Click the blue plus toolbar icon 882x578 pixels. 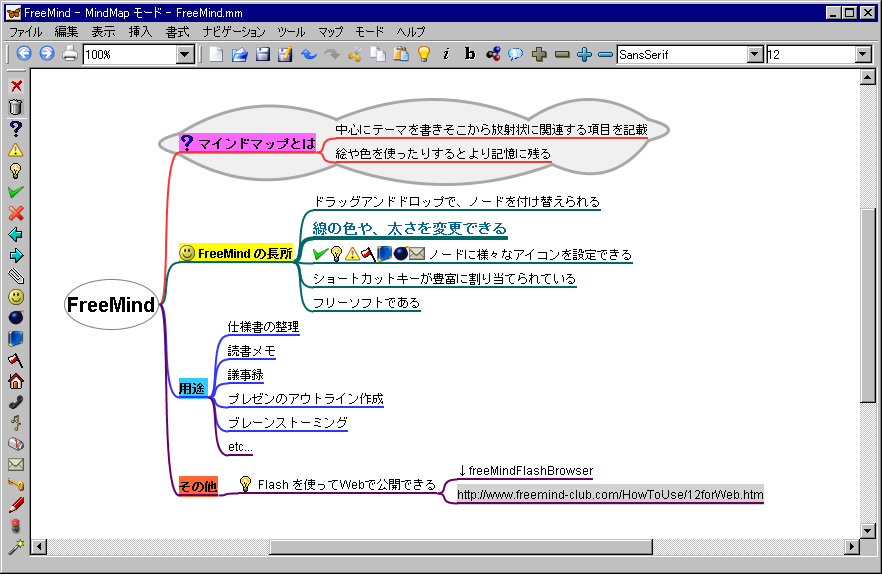point(584,55)
